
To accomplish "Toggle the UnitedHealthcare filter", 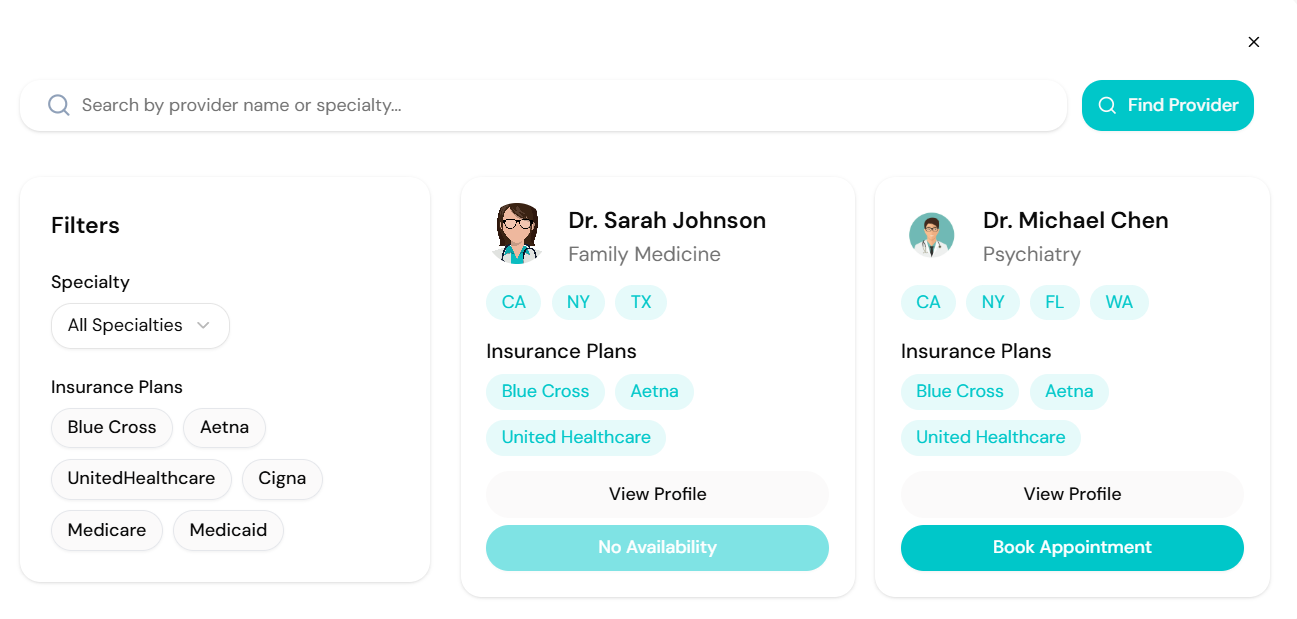I will (x=141, y=479).
